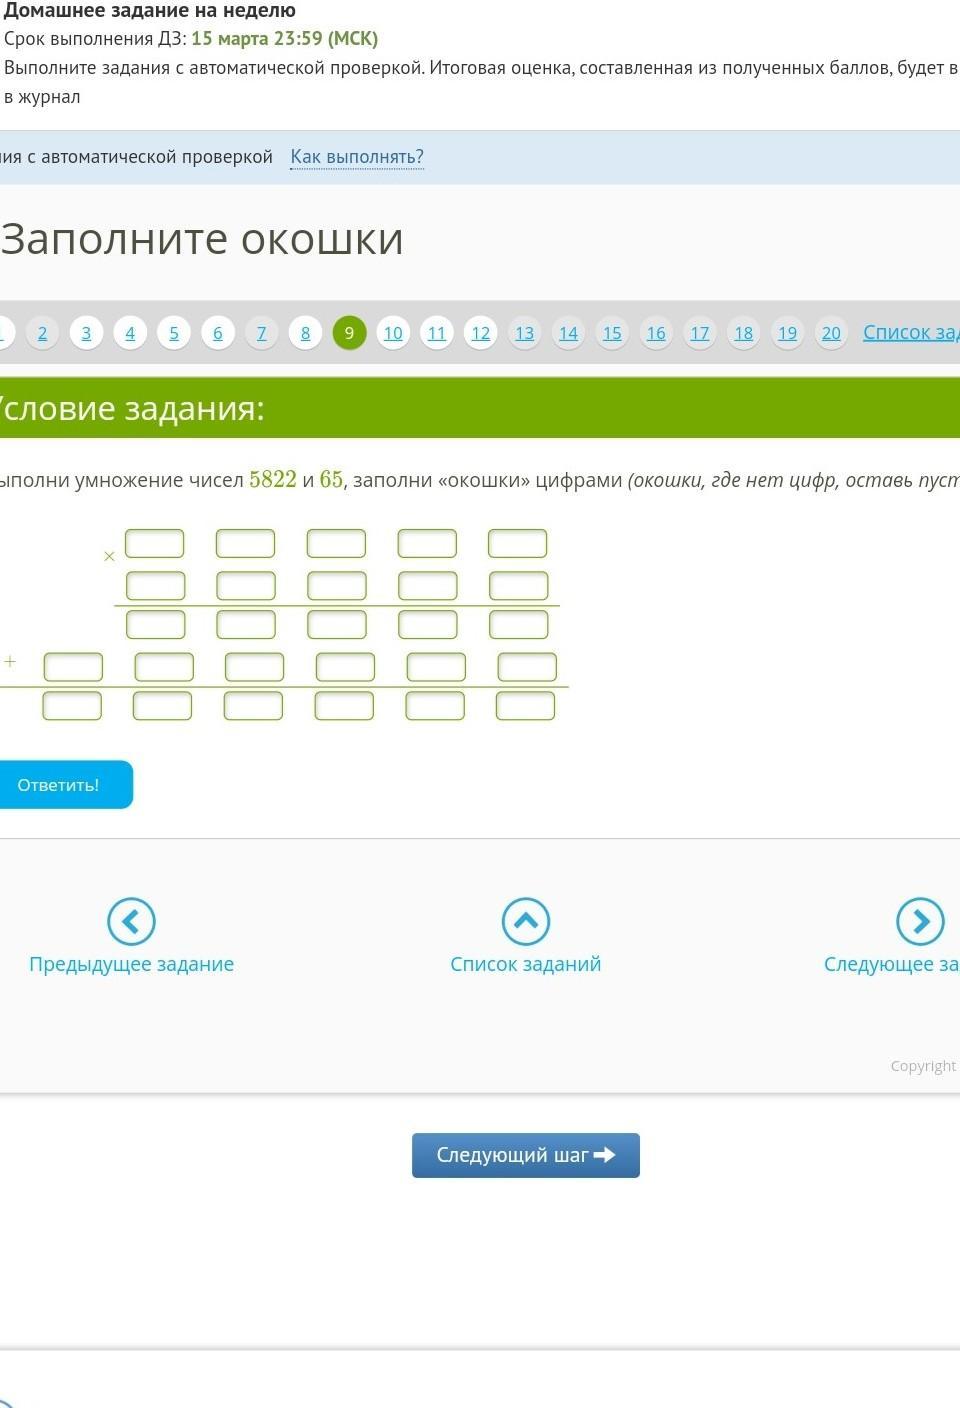Click the leftmost box in the final result row
The image size is (960, 1408).
tap(72, 706)
